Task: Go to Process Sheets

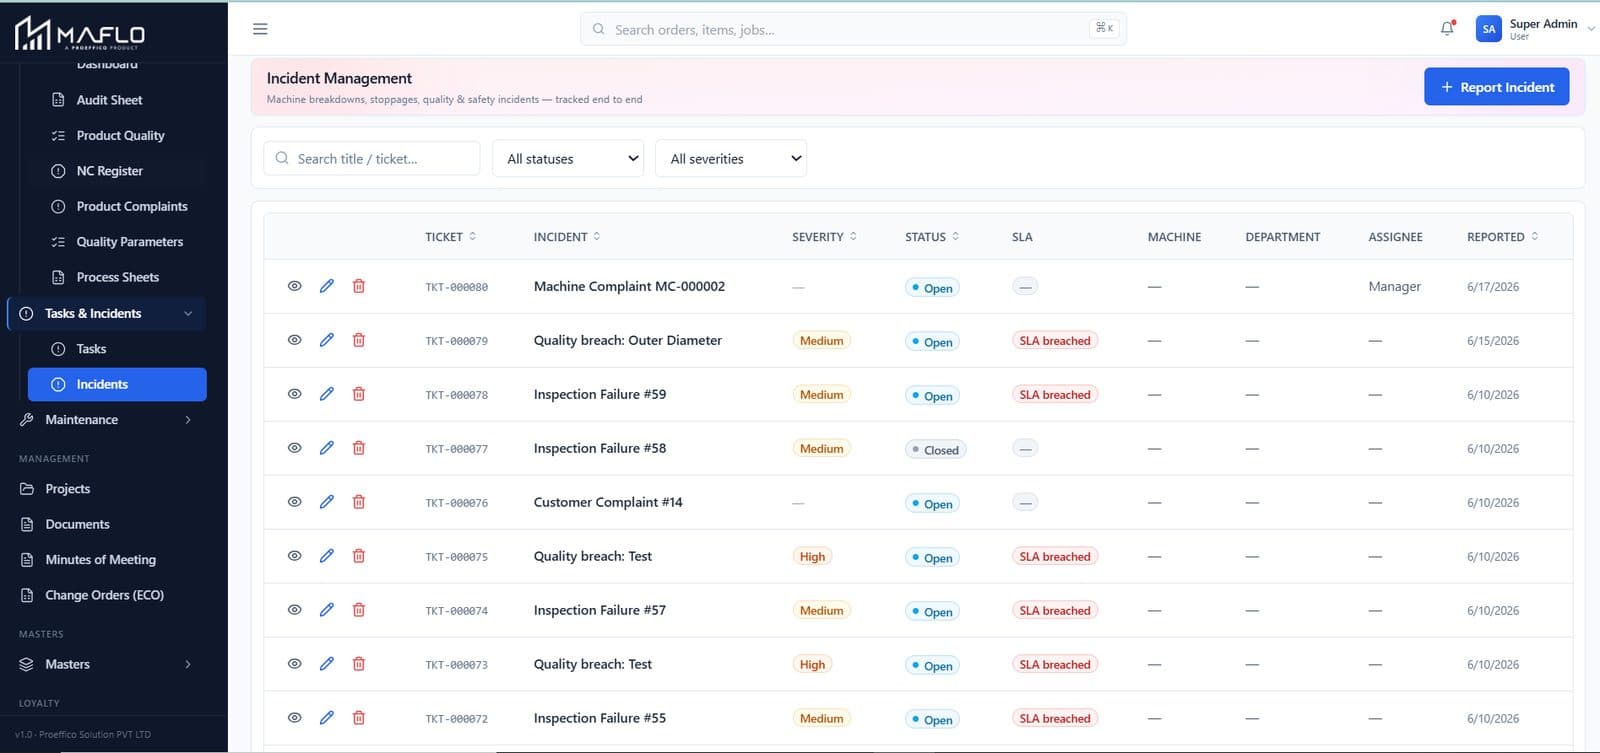Action: click(117, 277)
